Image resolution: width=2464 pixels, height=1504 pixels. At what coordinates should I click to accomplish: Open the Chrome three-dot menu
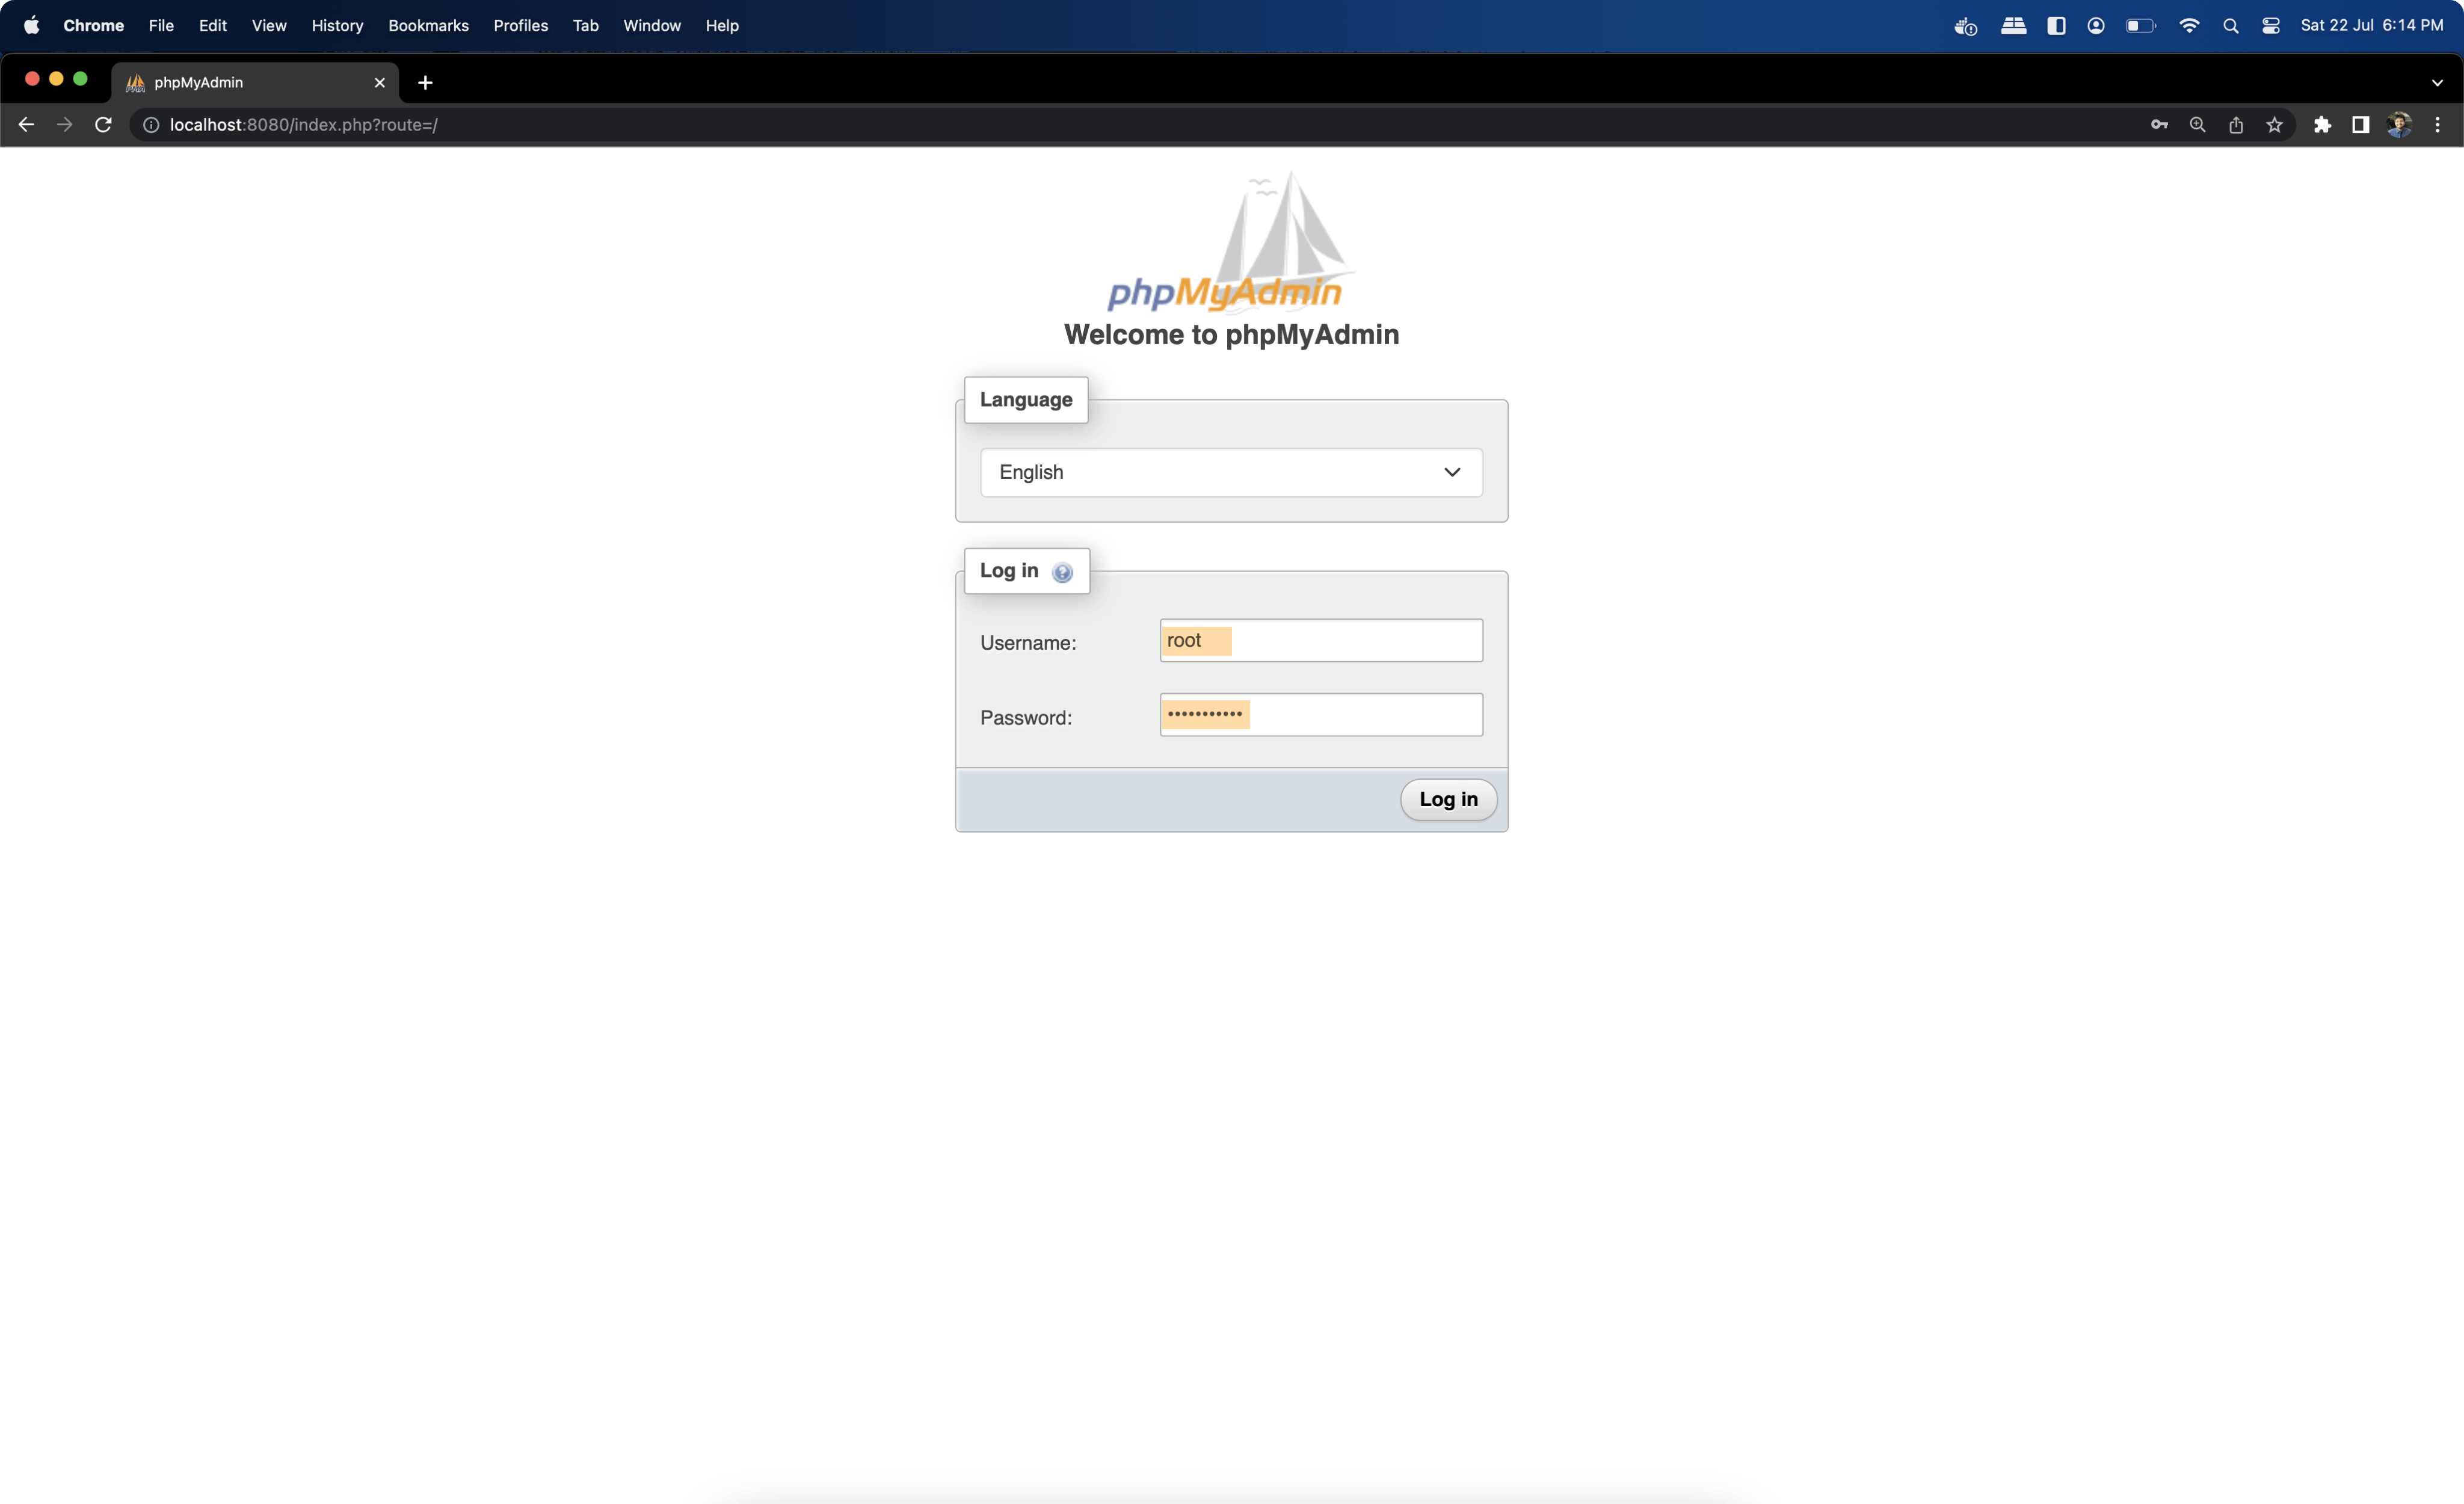[2438, 125]
